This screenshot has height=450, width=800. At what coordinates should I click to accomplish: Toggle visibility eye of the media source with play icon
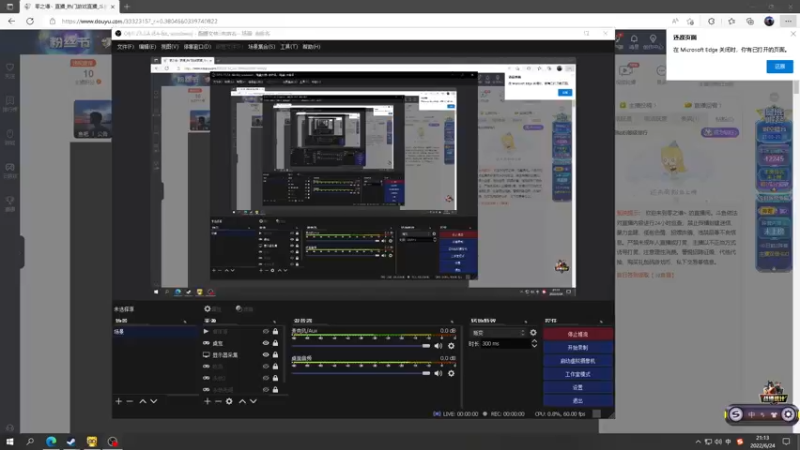[266, 331]
